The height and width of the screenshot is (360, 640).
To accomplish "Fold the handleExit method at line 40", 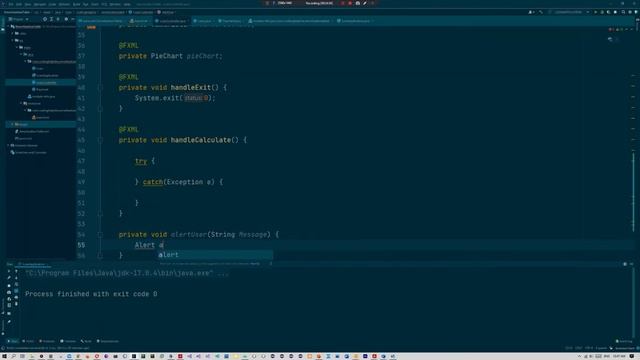I will pos(100,87).
